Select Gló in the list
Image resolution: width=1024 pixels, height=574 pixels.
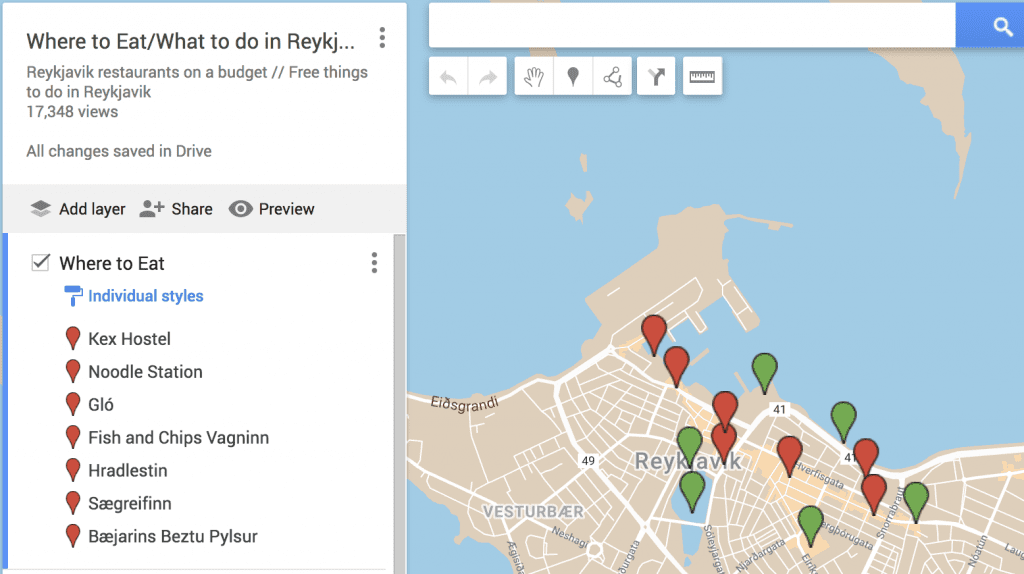[x=101, y=405]
